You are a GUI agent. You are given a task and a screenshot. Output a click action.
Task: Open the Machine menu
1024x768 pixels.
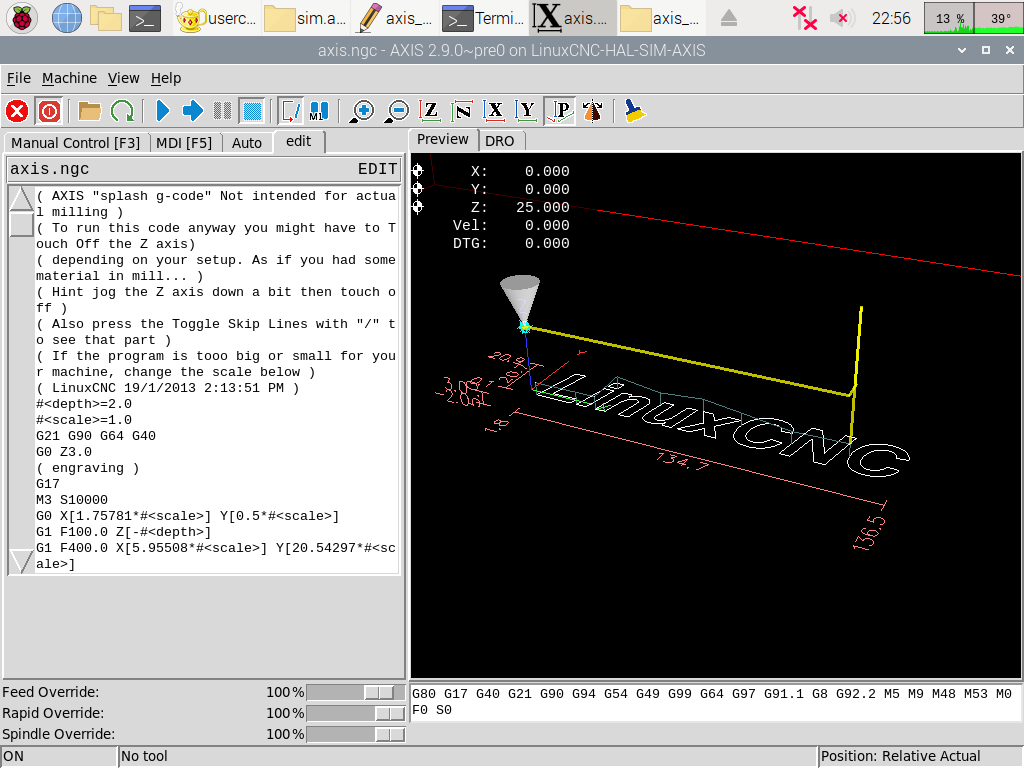tap(69, 78)
